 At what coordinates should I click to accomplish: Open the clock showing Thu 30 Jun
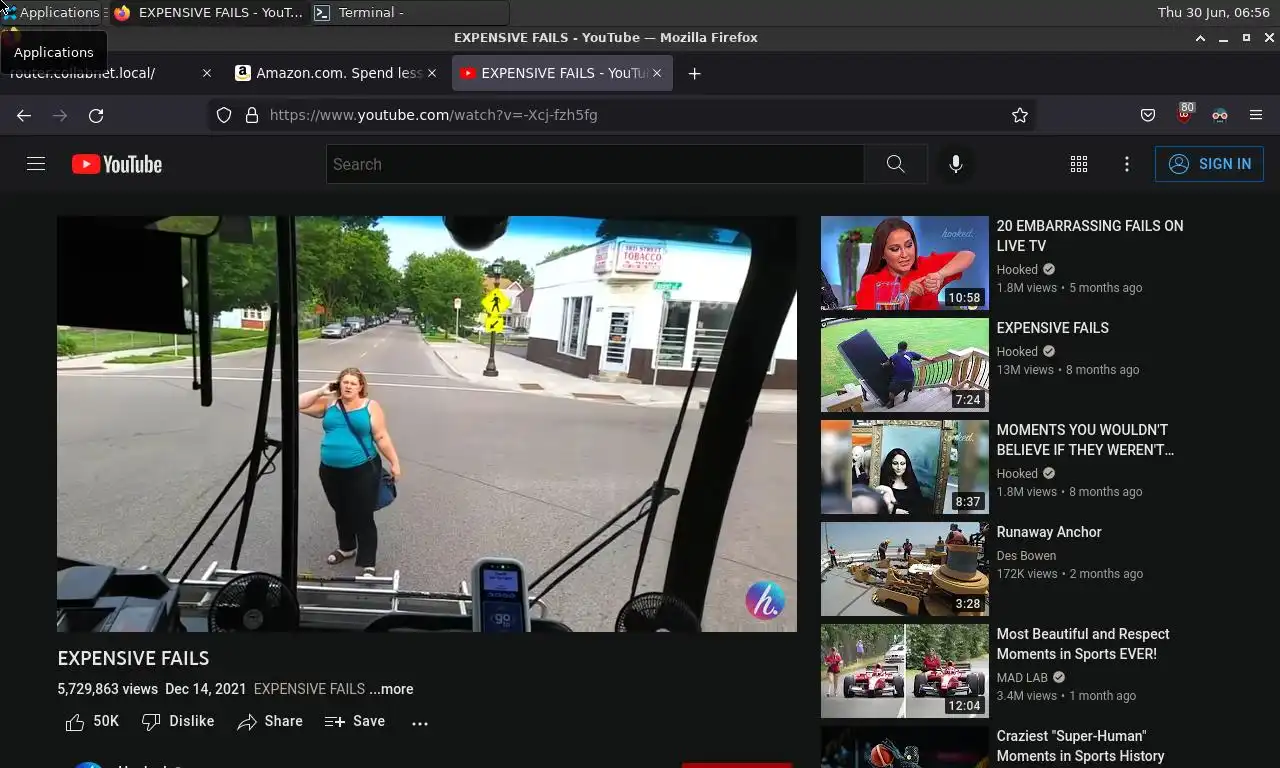tap(1213, 12)
